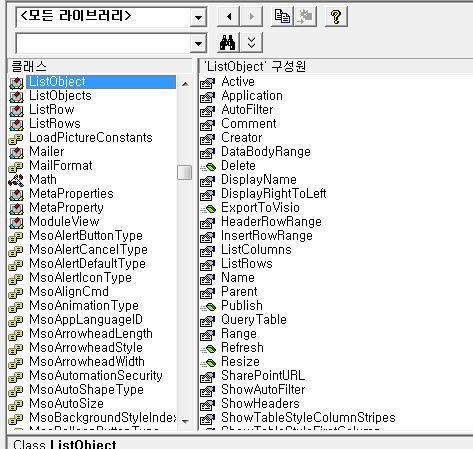Select the DataBodyRange member
This screenshot has width=473, height=449.
tap(266, 152)
